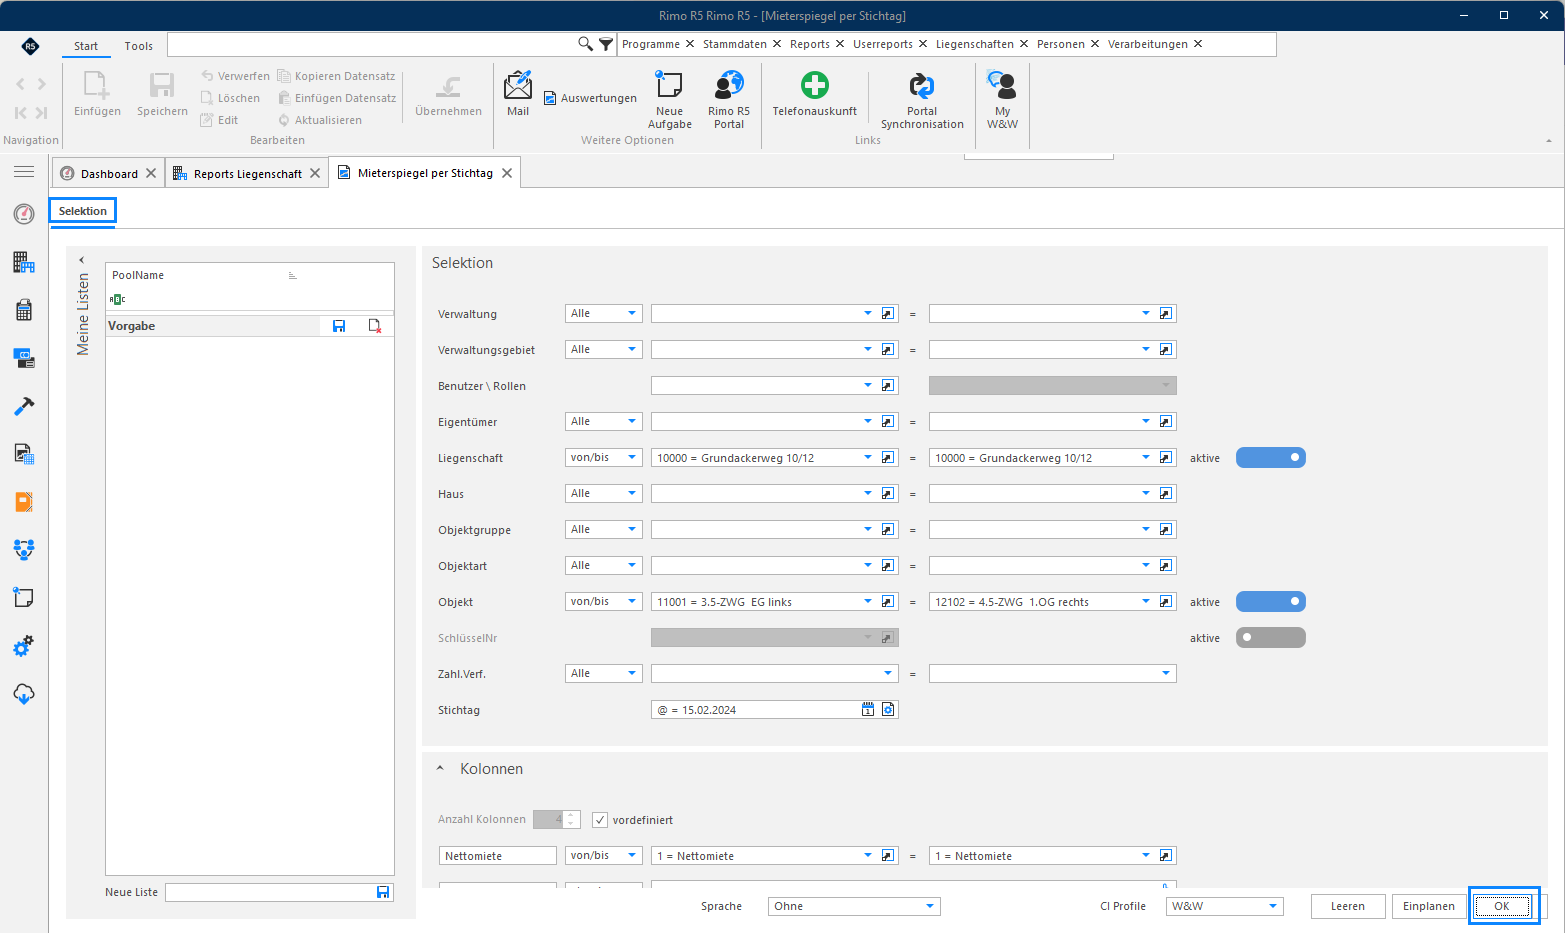Open Auswertungen in the ribbon
The width and height of the screenshot is (1565, 933).
[x=590, y=98]
